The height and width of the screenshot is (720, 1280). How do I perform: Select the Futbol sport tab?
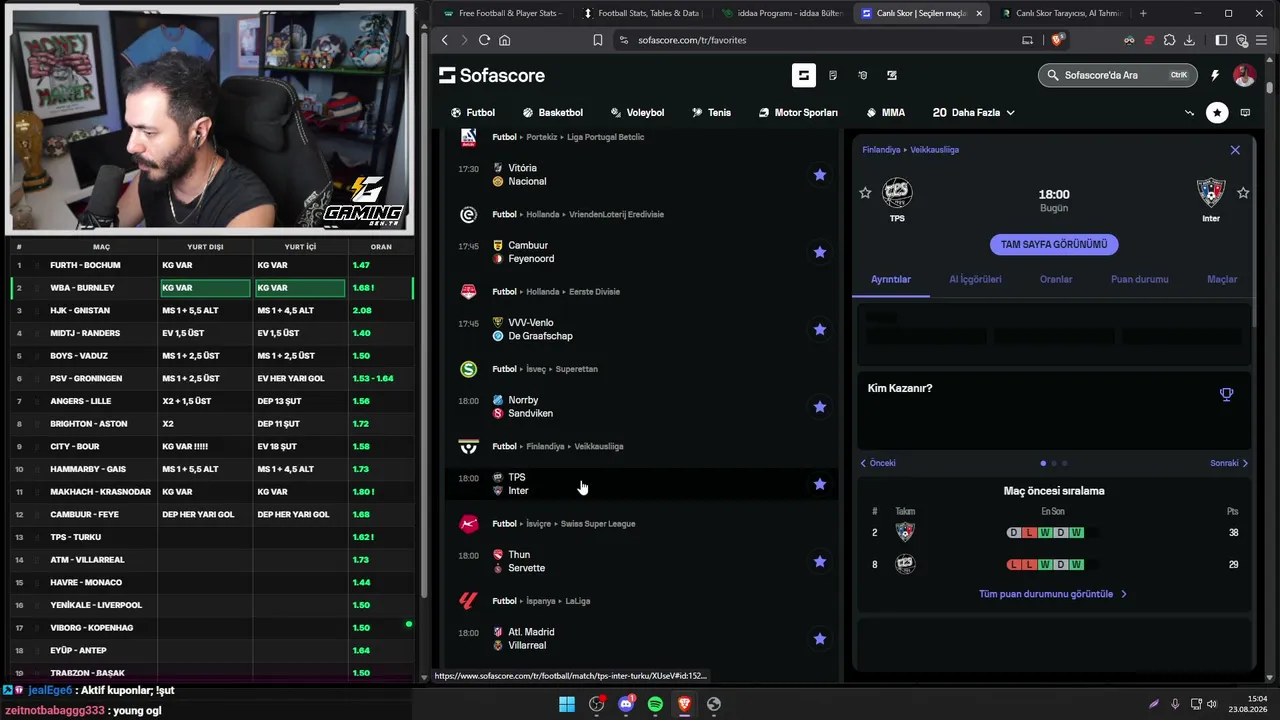pyautogui.click(x=473, y=113)
